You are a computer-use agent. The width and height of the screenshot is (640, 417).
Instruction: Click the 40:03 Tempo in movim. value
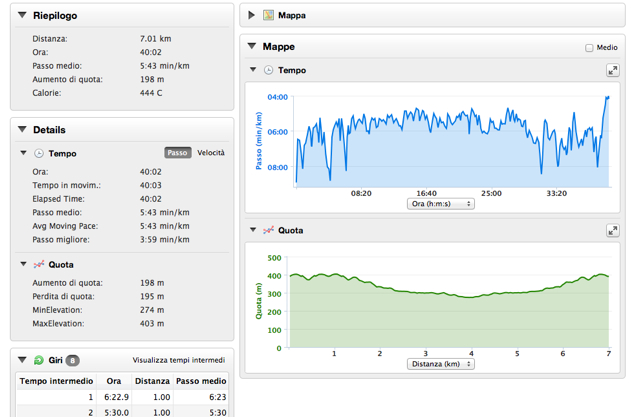[151, 185]
